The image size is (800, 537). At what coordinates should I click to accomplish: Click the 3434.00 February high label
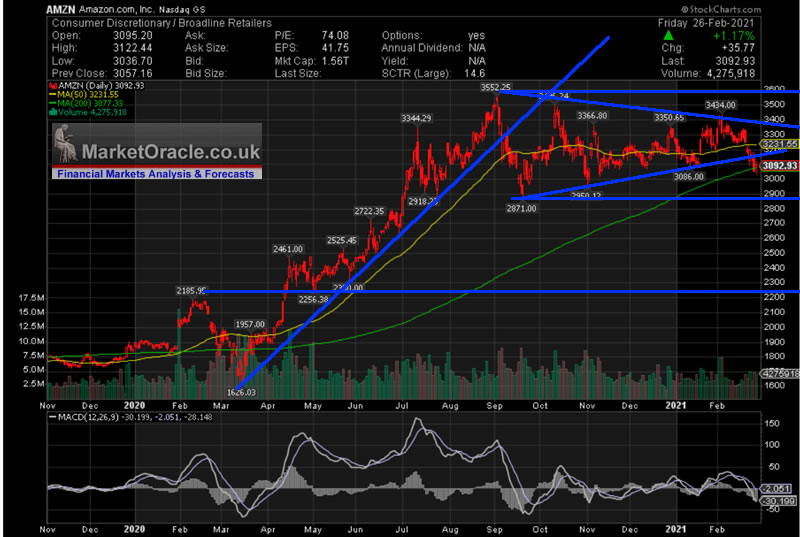(x=720, y=105)
